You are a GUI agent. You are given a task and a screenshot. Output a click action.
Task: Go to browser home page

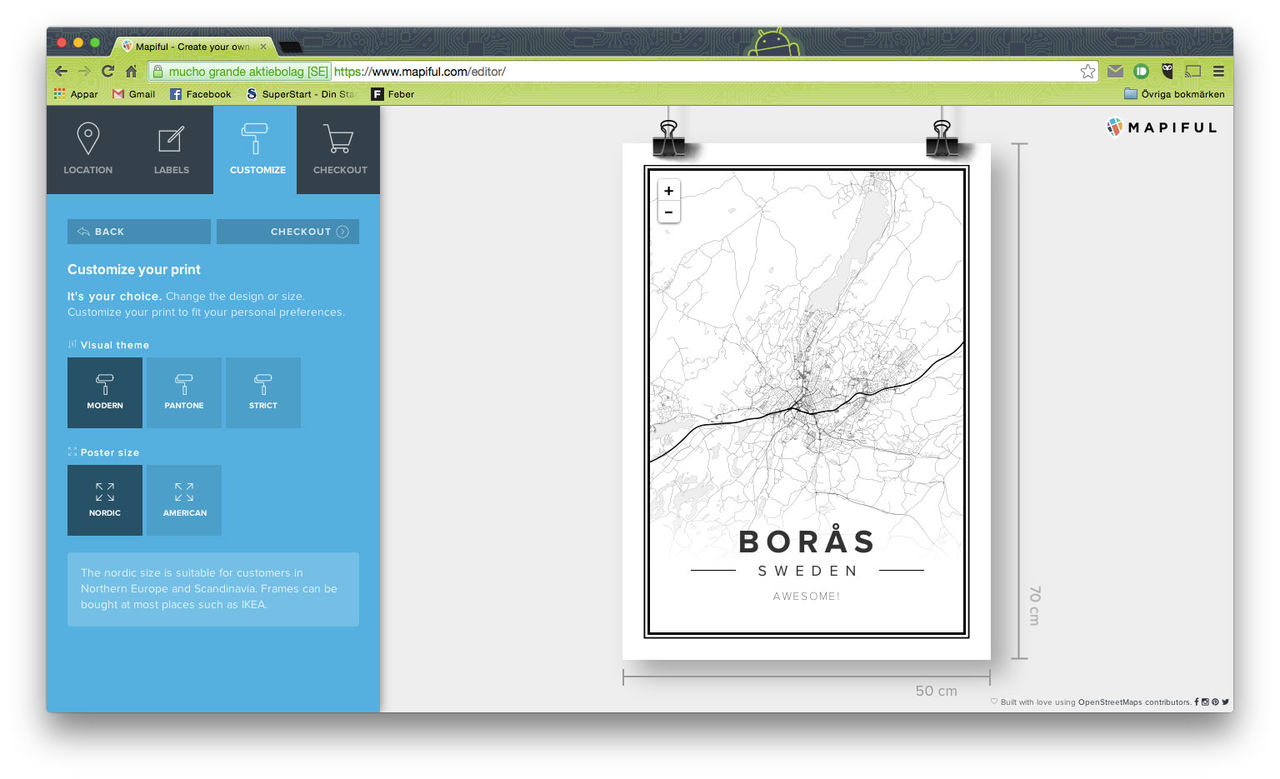tap(131, 72)
